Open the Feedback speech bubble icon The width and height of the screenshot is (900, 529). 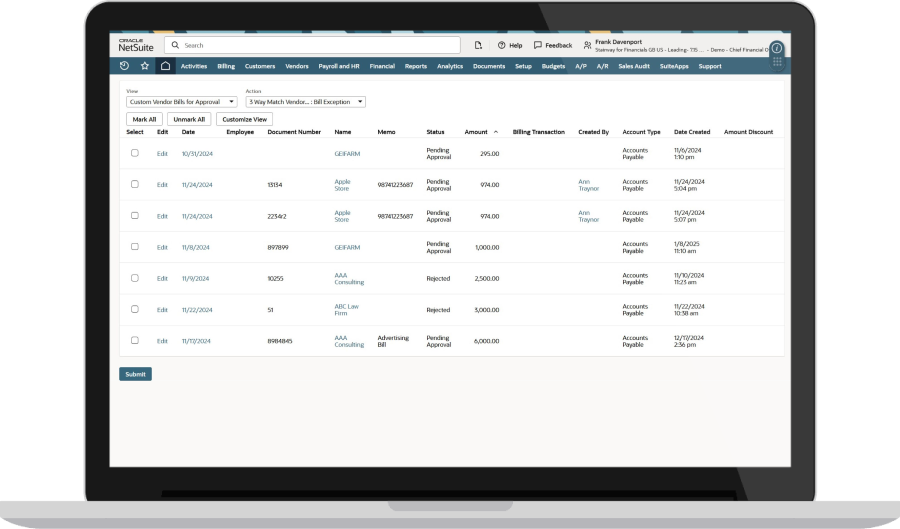tap(538, 45)
